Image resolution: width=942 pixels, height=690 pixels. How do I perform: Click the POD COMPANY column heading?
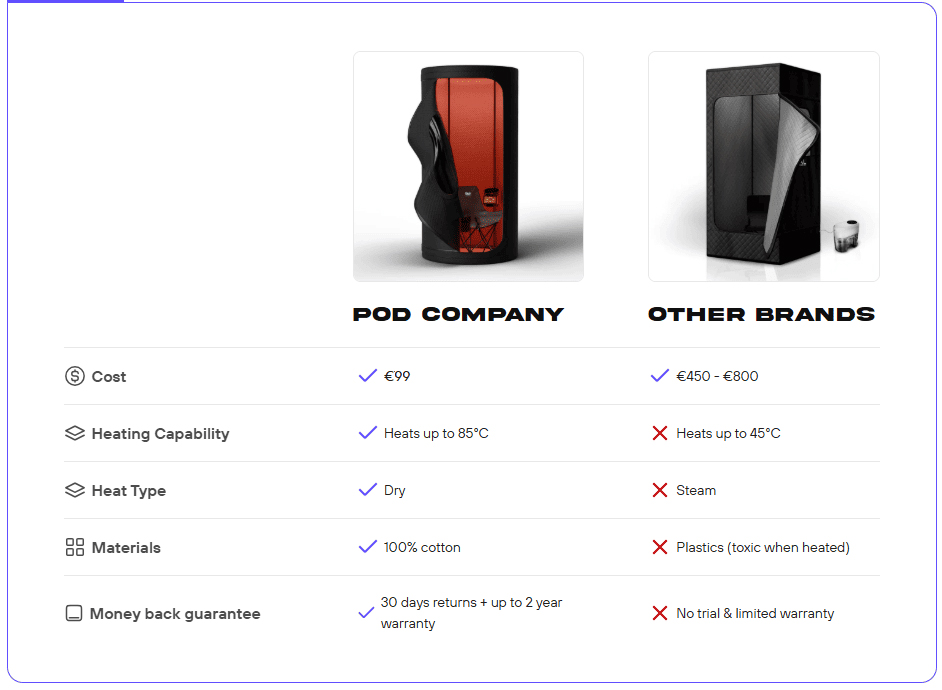point(458,314)
